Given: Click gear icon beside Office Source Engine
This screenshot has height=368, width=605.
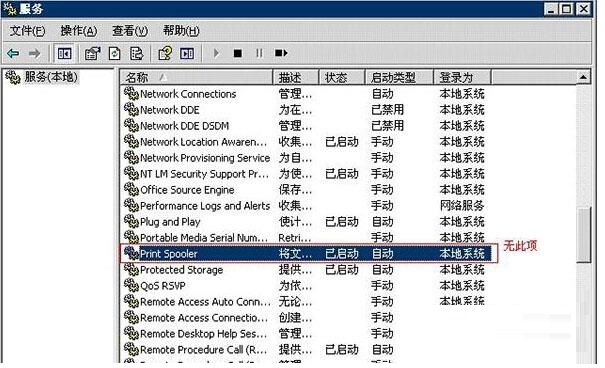Looking at the screenshot, I should (x=131, y=189).
